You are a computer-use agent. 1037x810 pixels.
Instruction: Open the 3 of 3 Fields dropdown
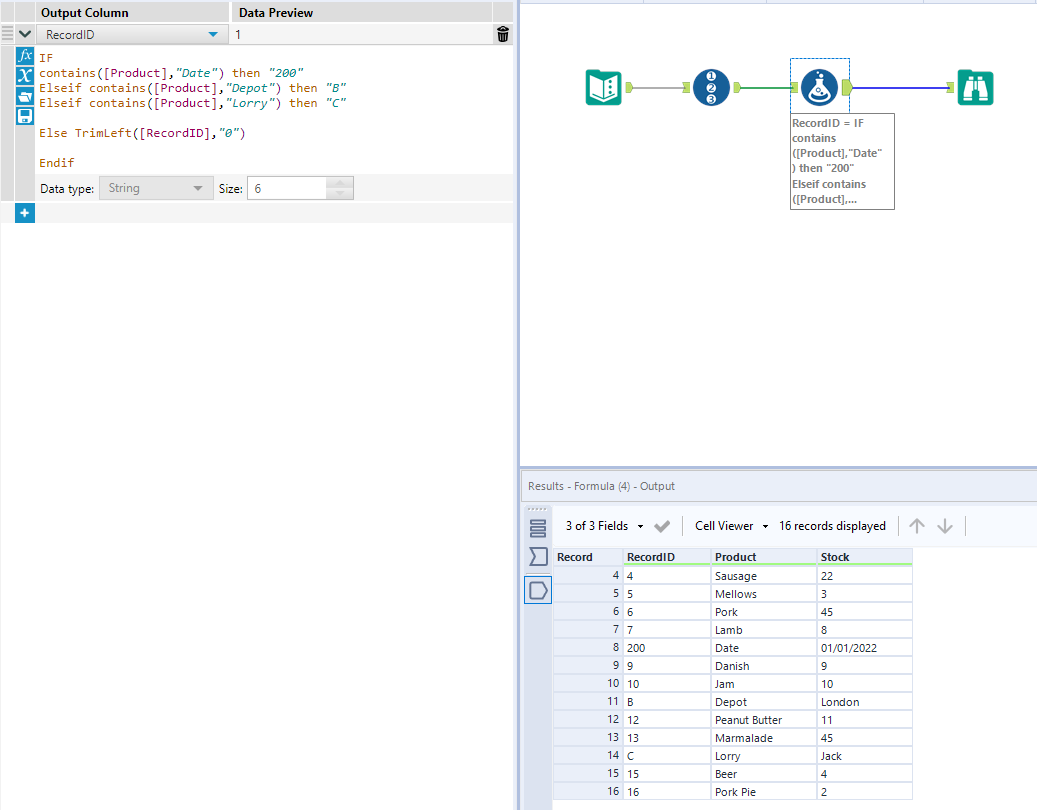(x=601, y=525)
